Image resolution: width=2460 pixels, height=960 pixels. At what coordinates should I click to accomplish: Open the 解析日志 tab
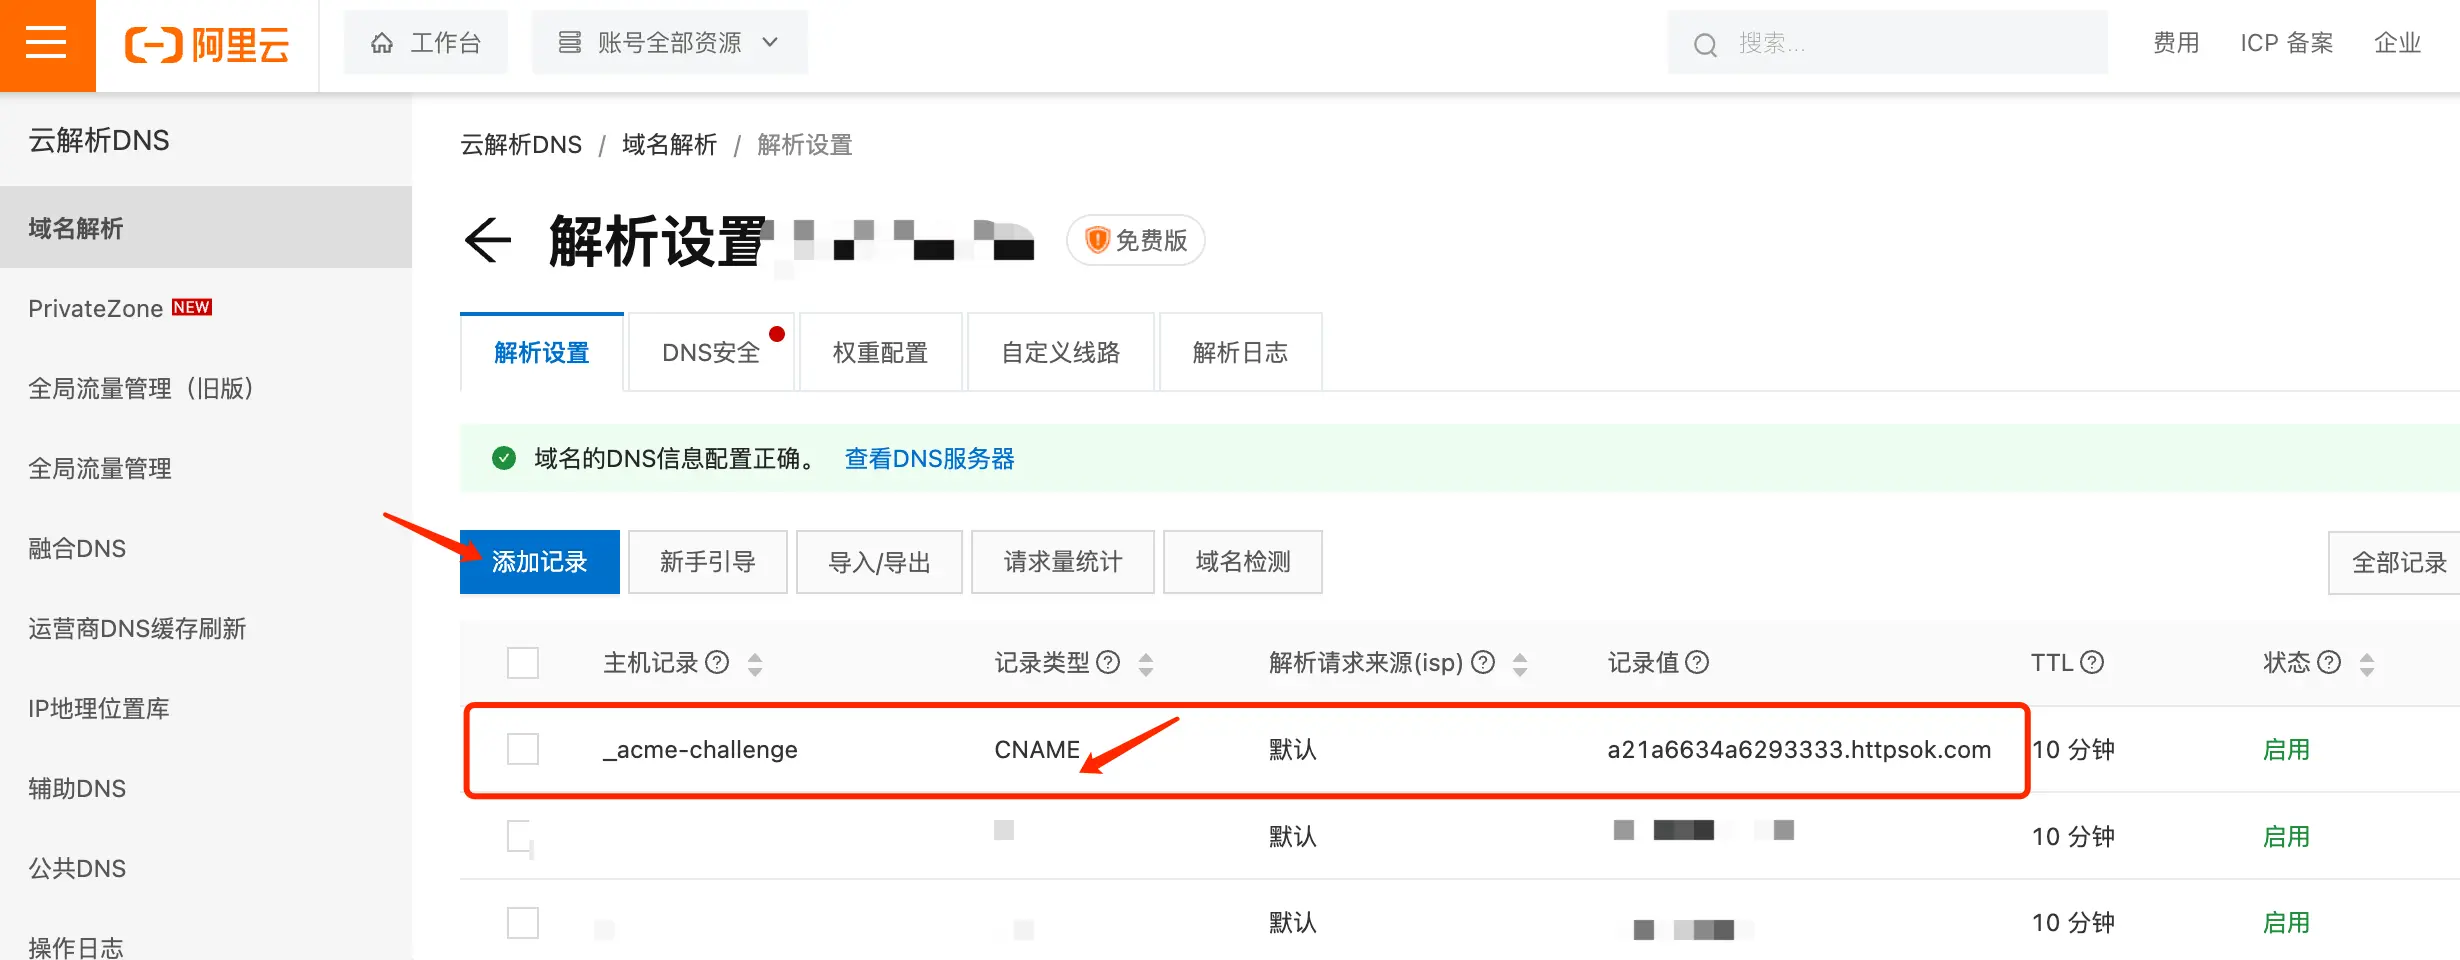click(x=1240, y=353)
